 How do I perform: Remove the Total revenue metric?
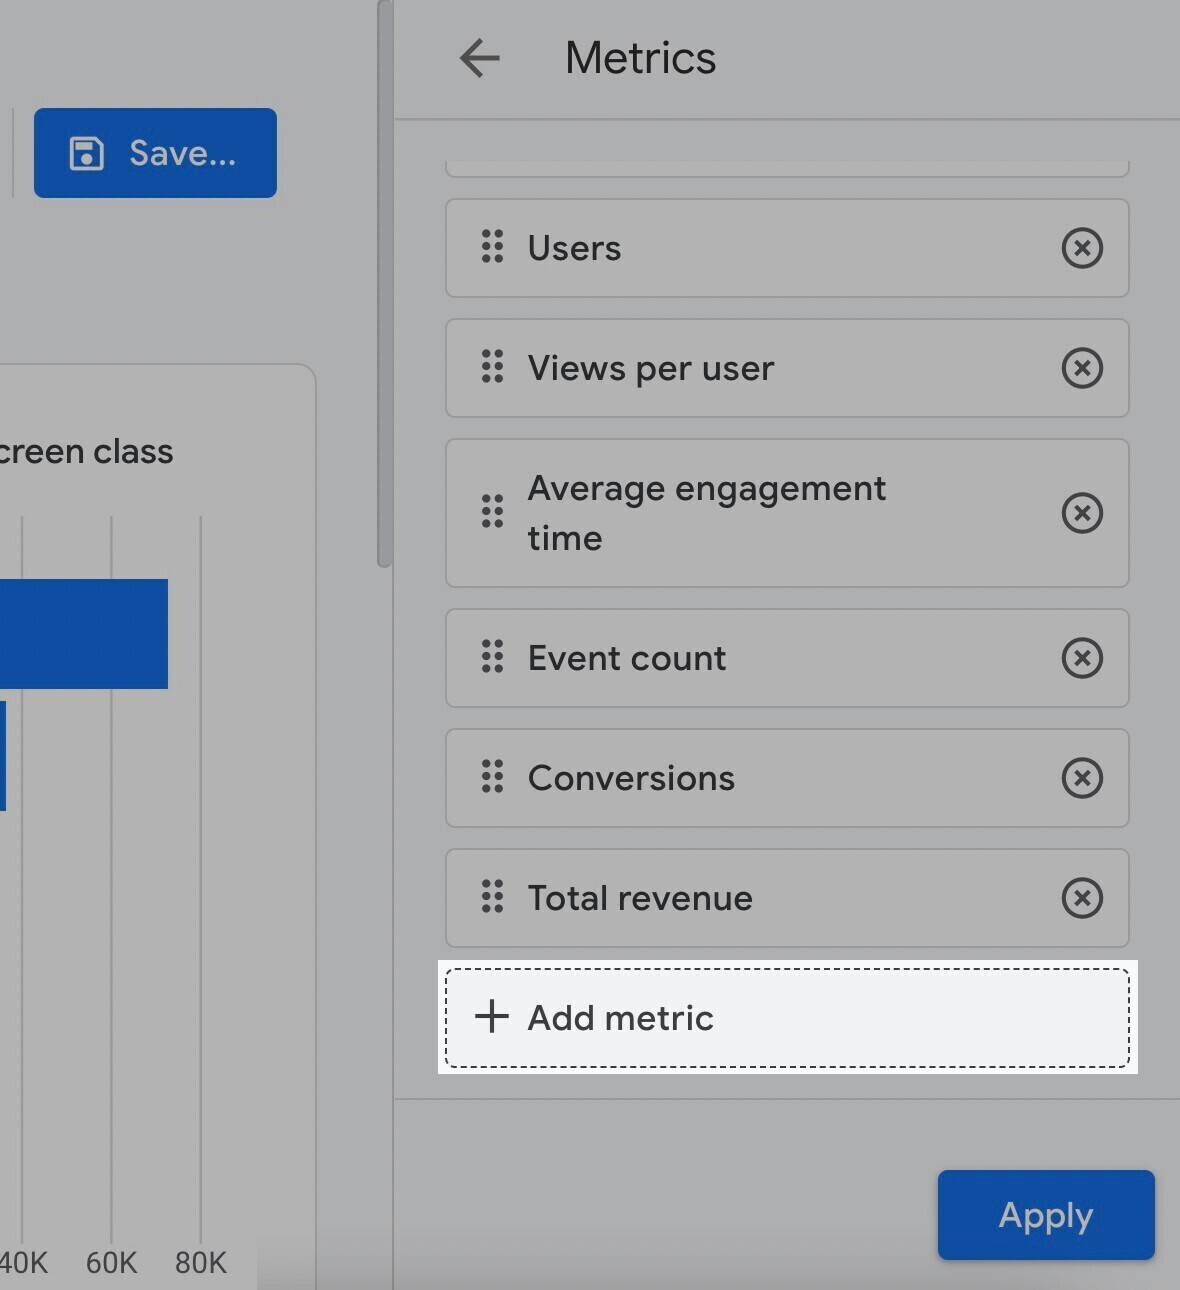1082,898
